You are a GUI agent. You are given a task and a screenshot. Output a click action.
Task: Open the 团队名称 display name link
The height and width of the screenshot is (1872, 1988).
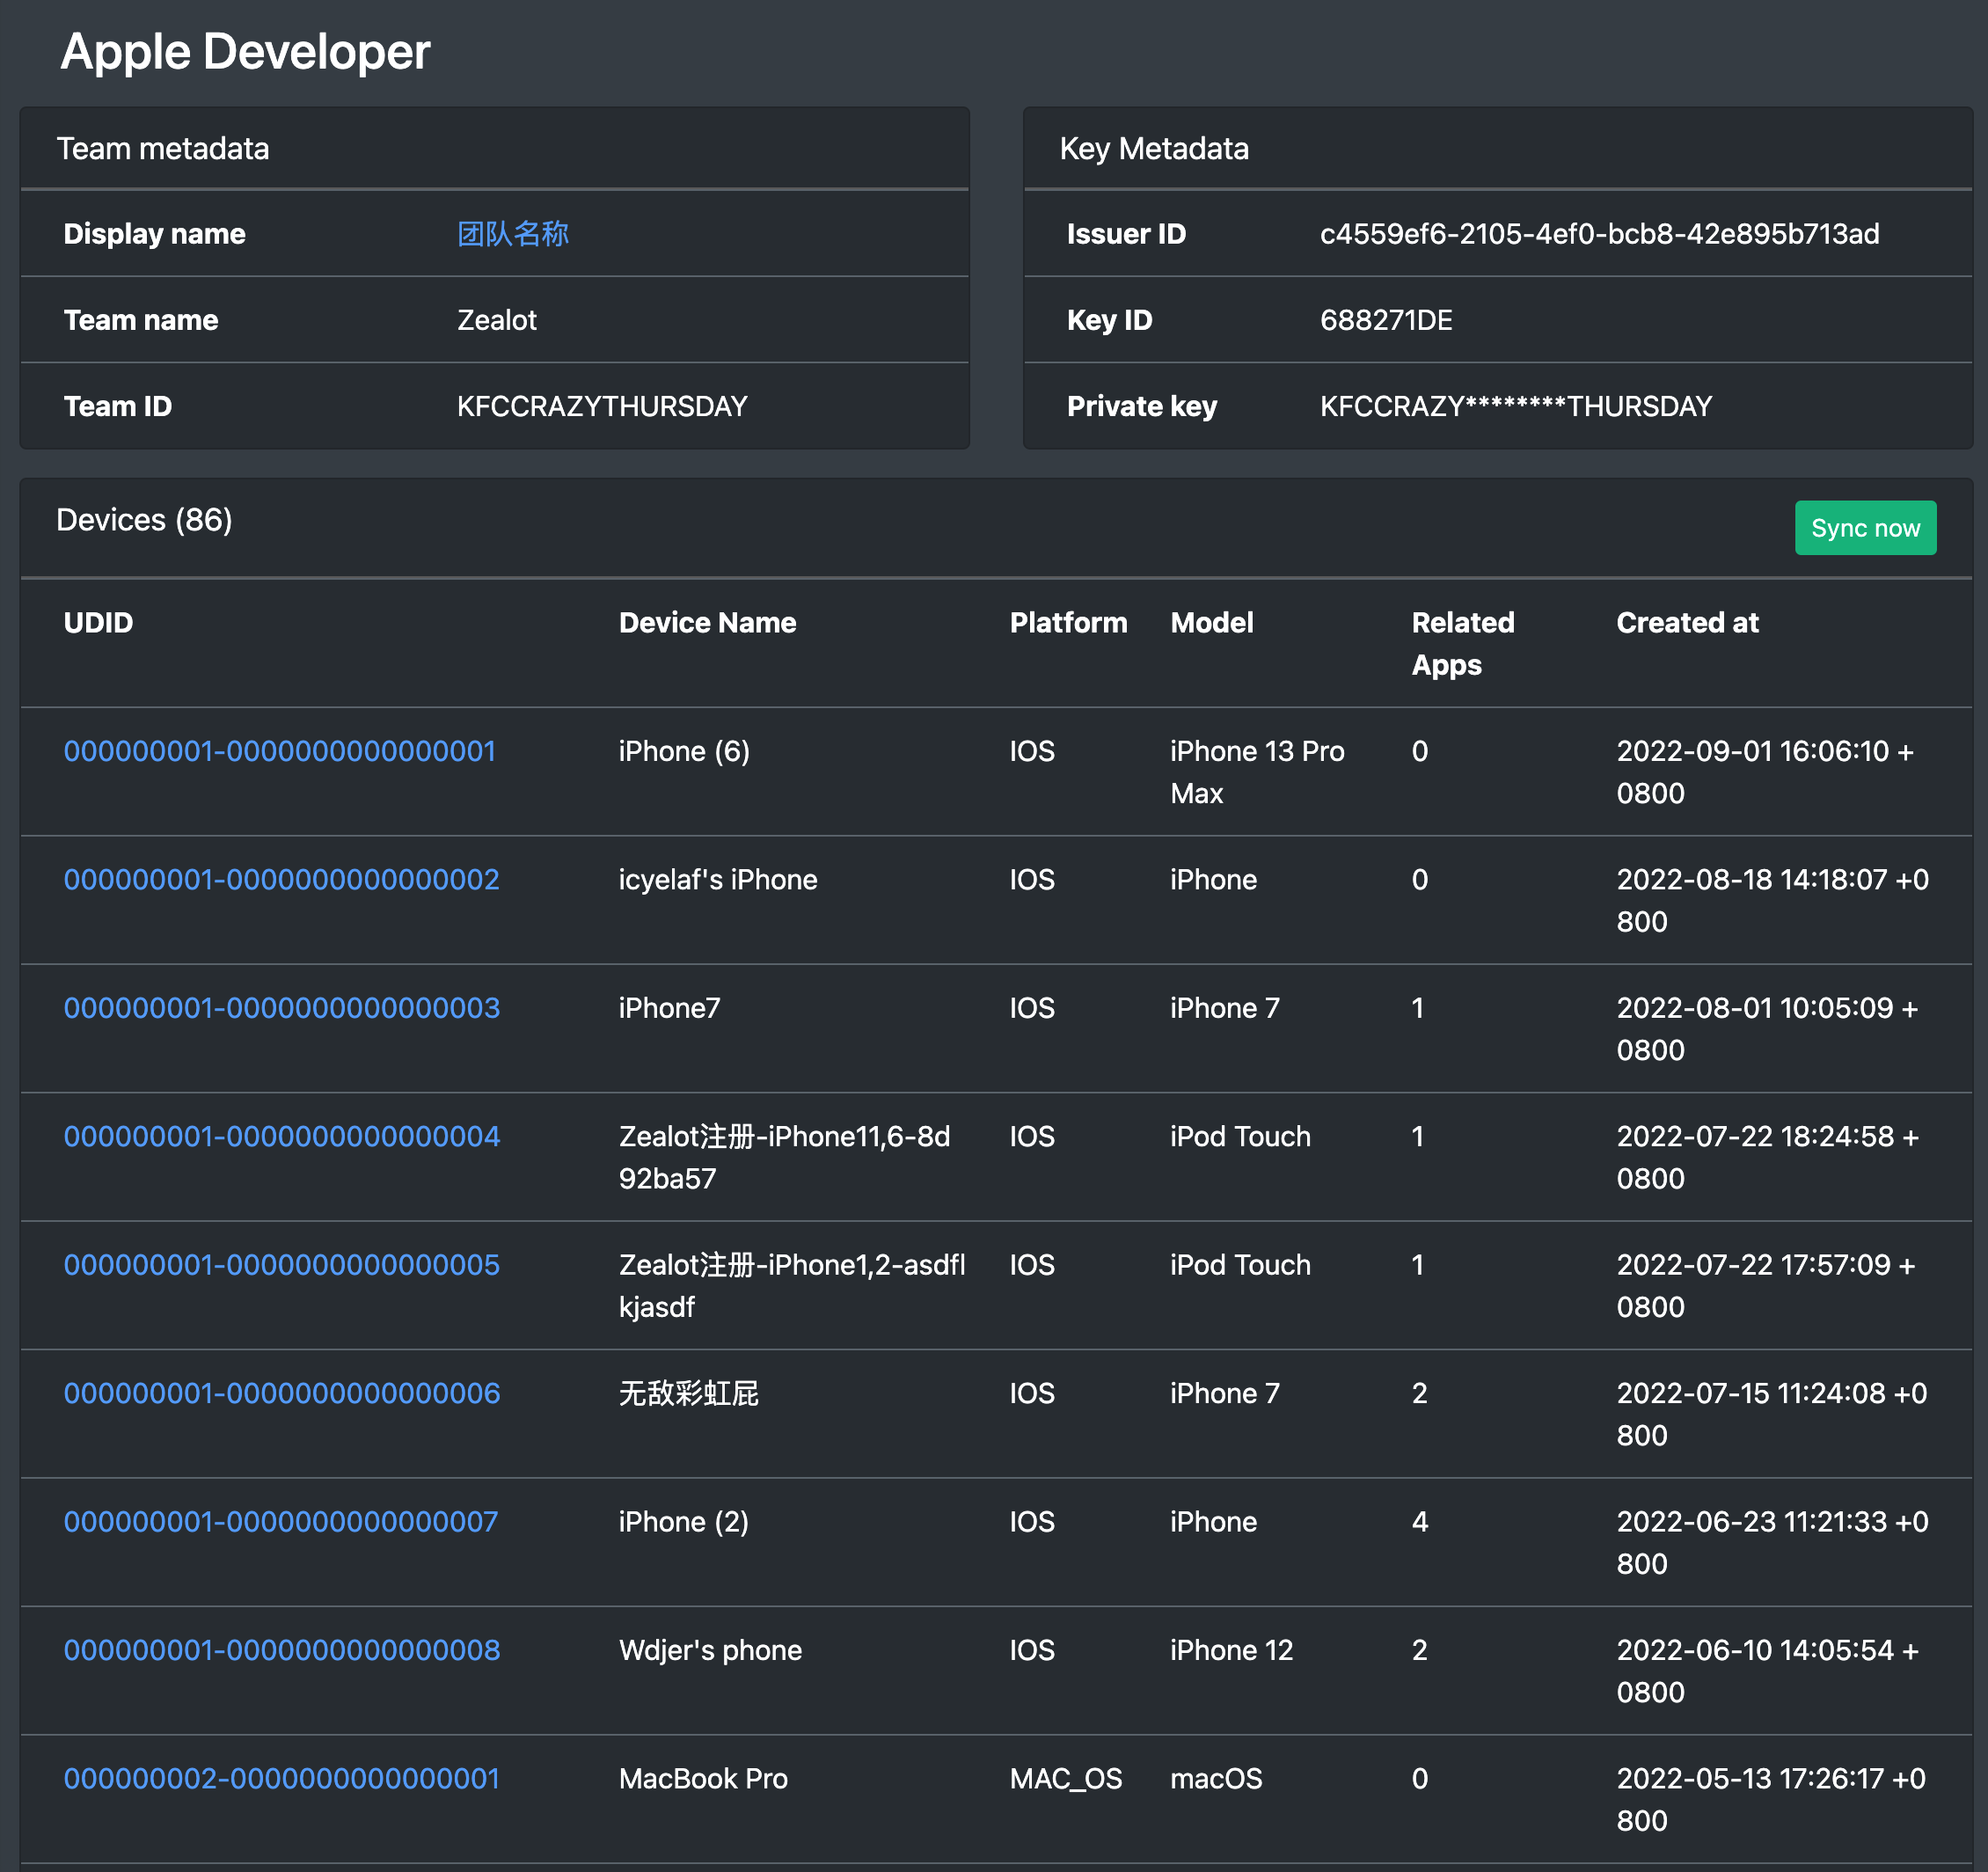(513, 234)
